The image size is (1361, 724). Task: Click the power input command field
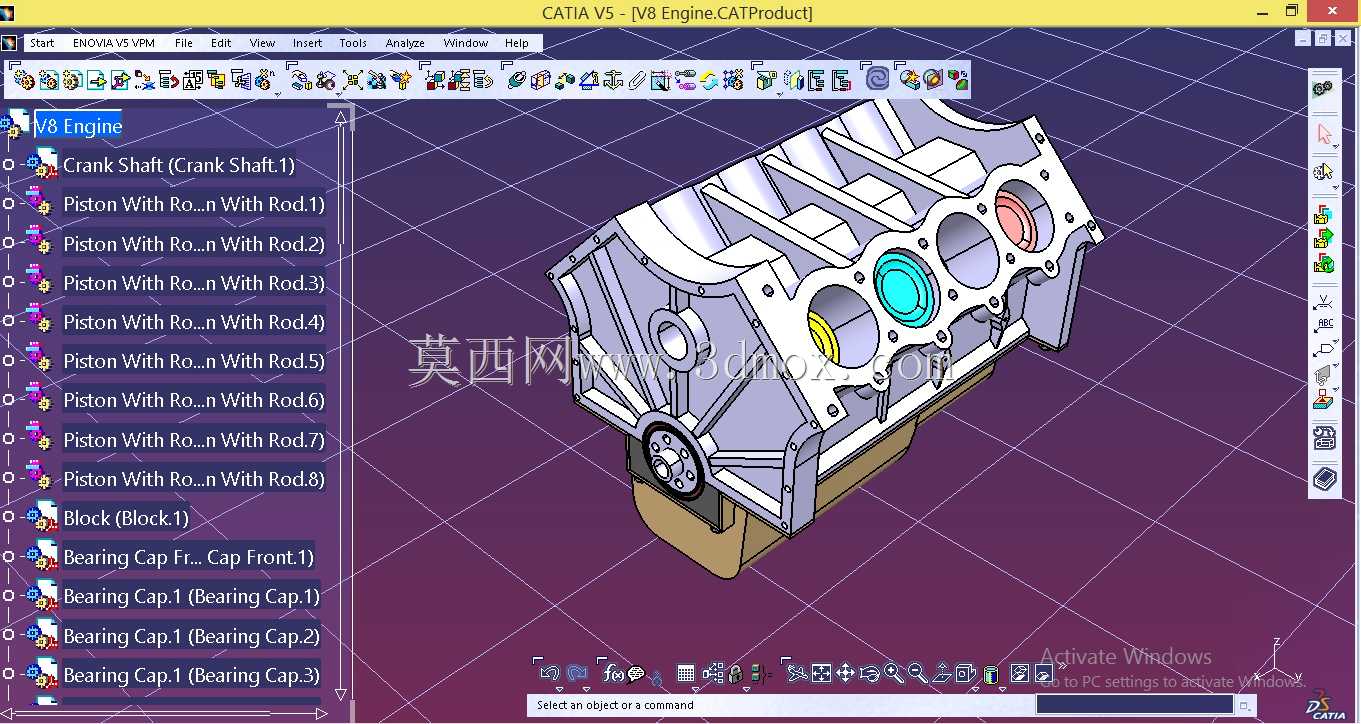tap(1134, 704)
